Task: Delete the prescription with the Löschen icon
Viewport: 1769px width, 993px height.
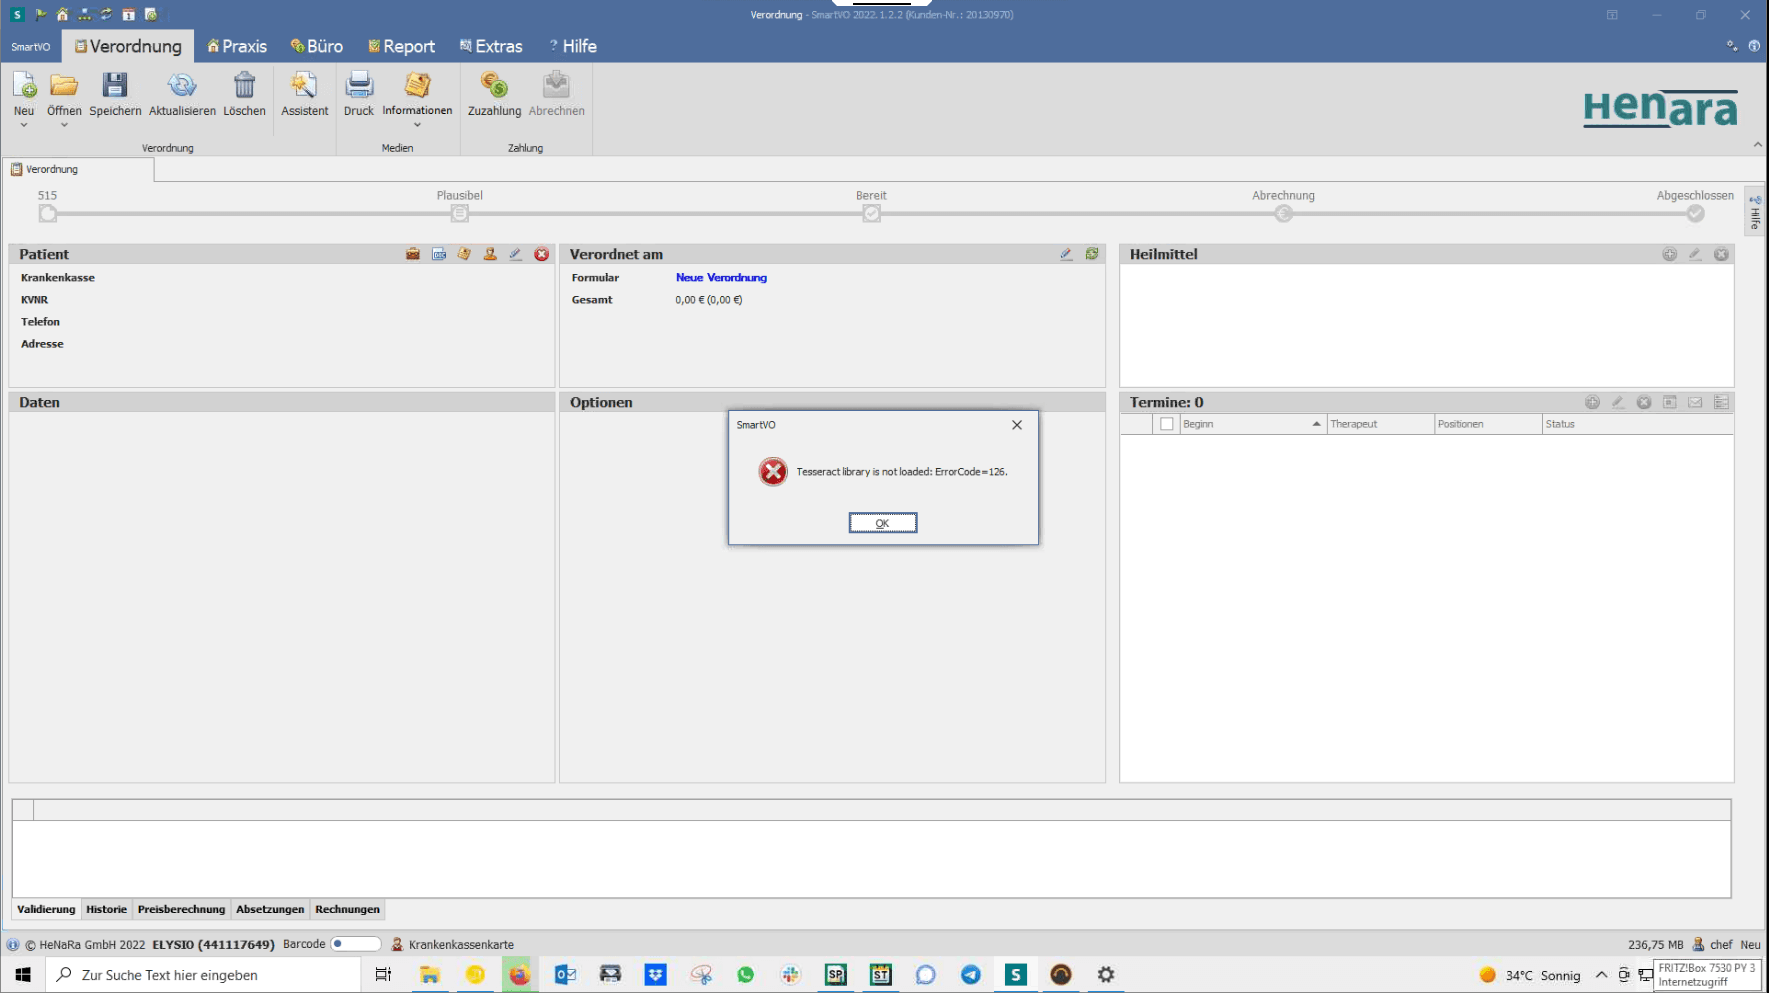Action: [244, 86]
